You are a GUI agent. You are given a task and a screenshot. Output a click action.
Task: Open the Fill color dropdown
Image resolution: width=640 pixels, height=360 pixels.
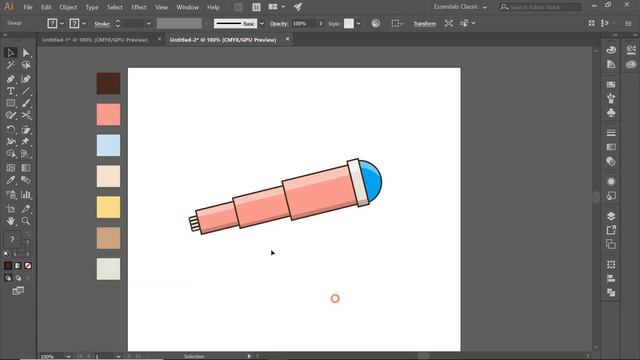coord(62,23)
